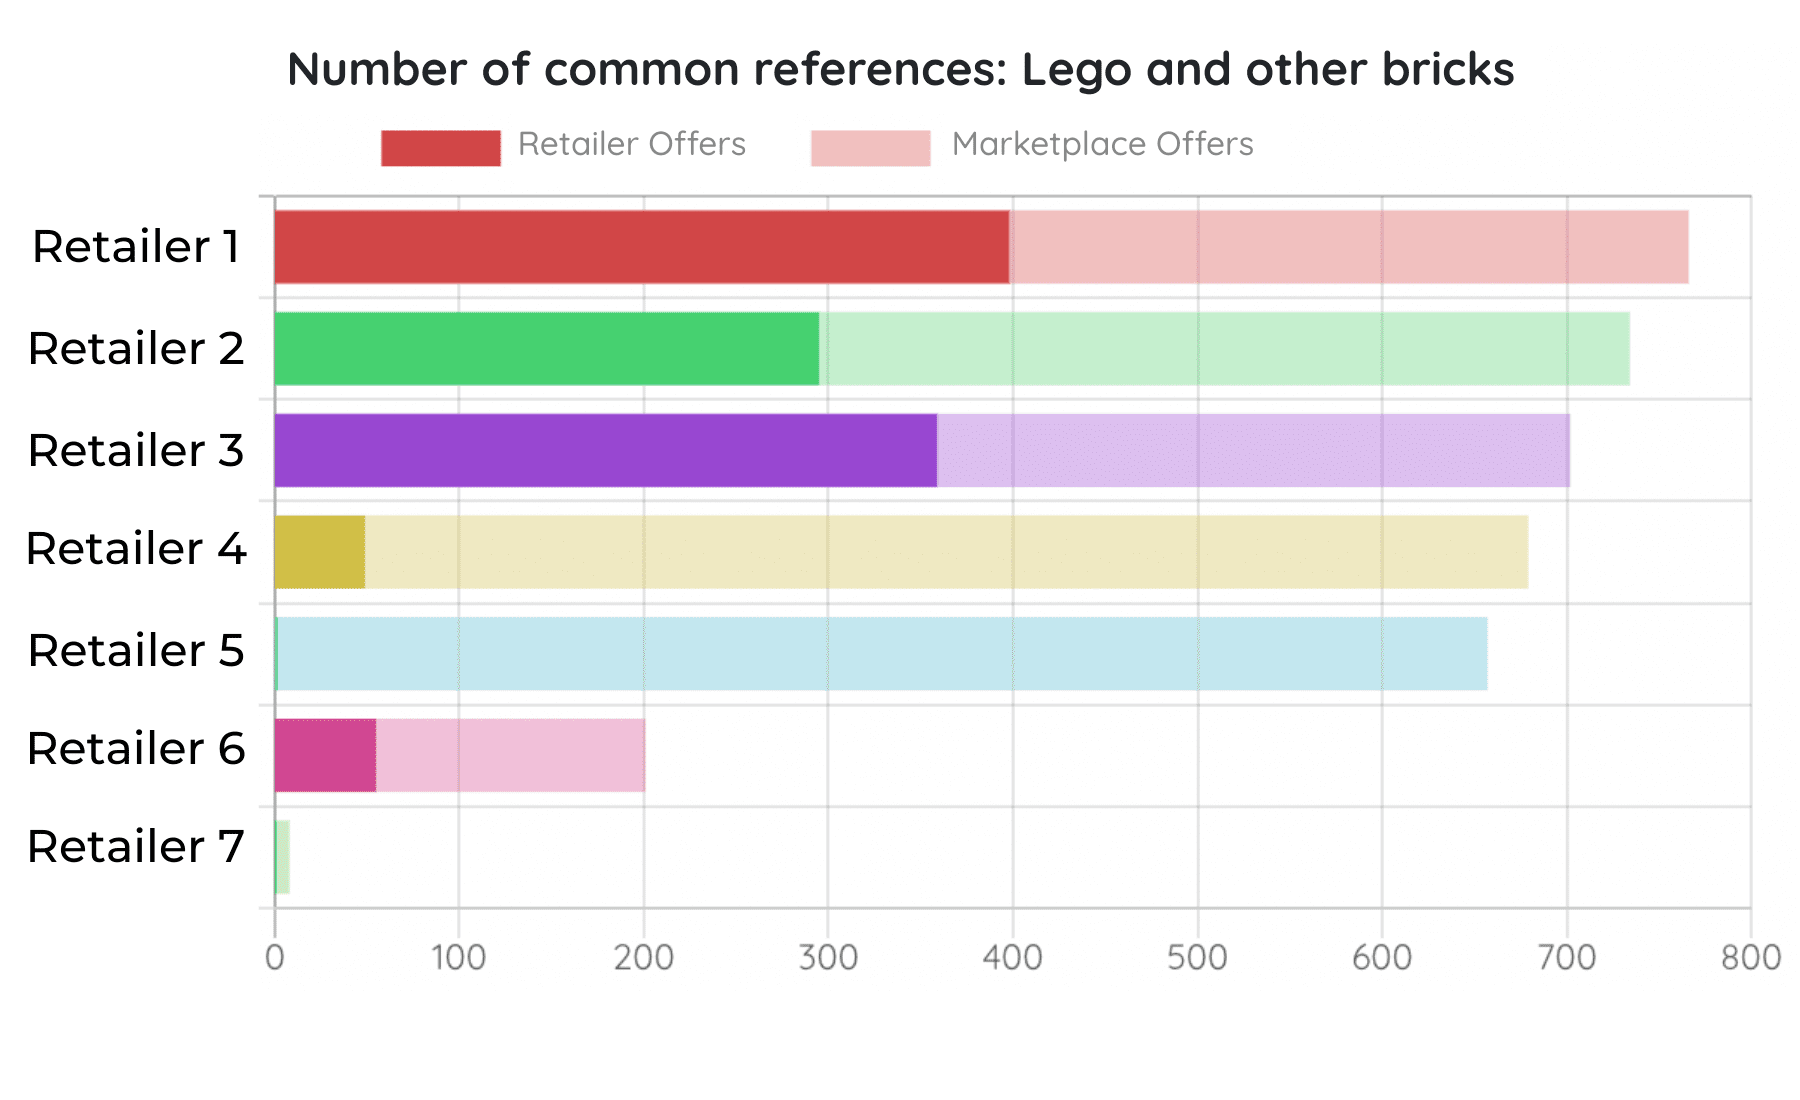Select Retailer 7 tiny green bar

point(282,857)
